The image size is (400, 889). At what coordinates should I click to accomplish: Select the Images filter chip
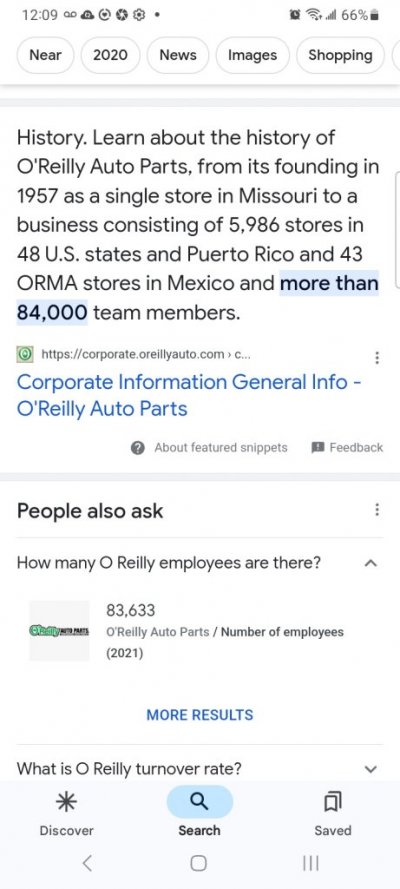253,55
